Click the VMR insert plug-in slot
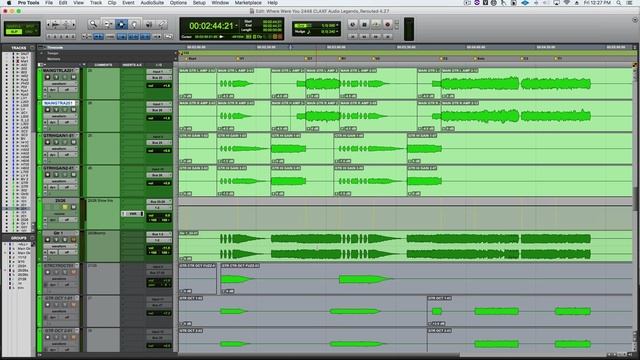The height and width of the screenshot is (360, 640). 133,213
